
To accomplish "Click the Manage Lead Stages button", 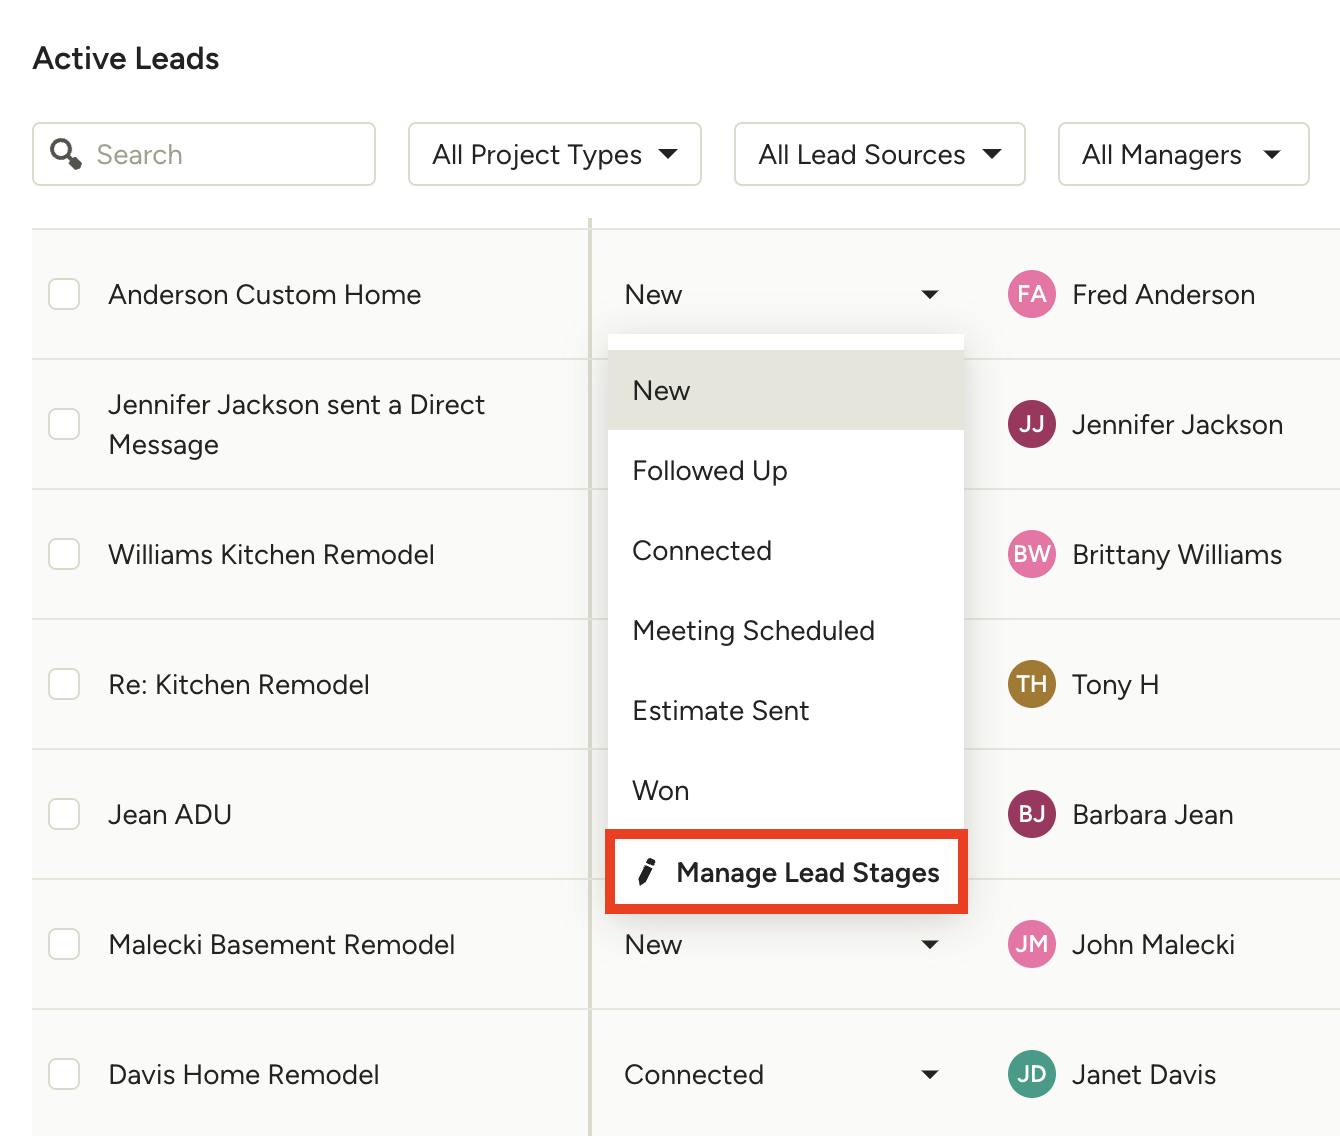I will [x=787, y=871].
